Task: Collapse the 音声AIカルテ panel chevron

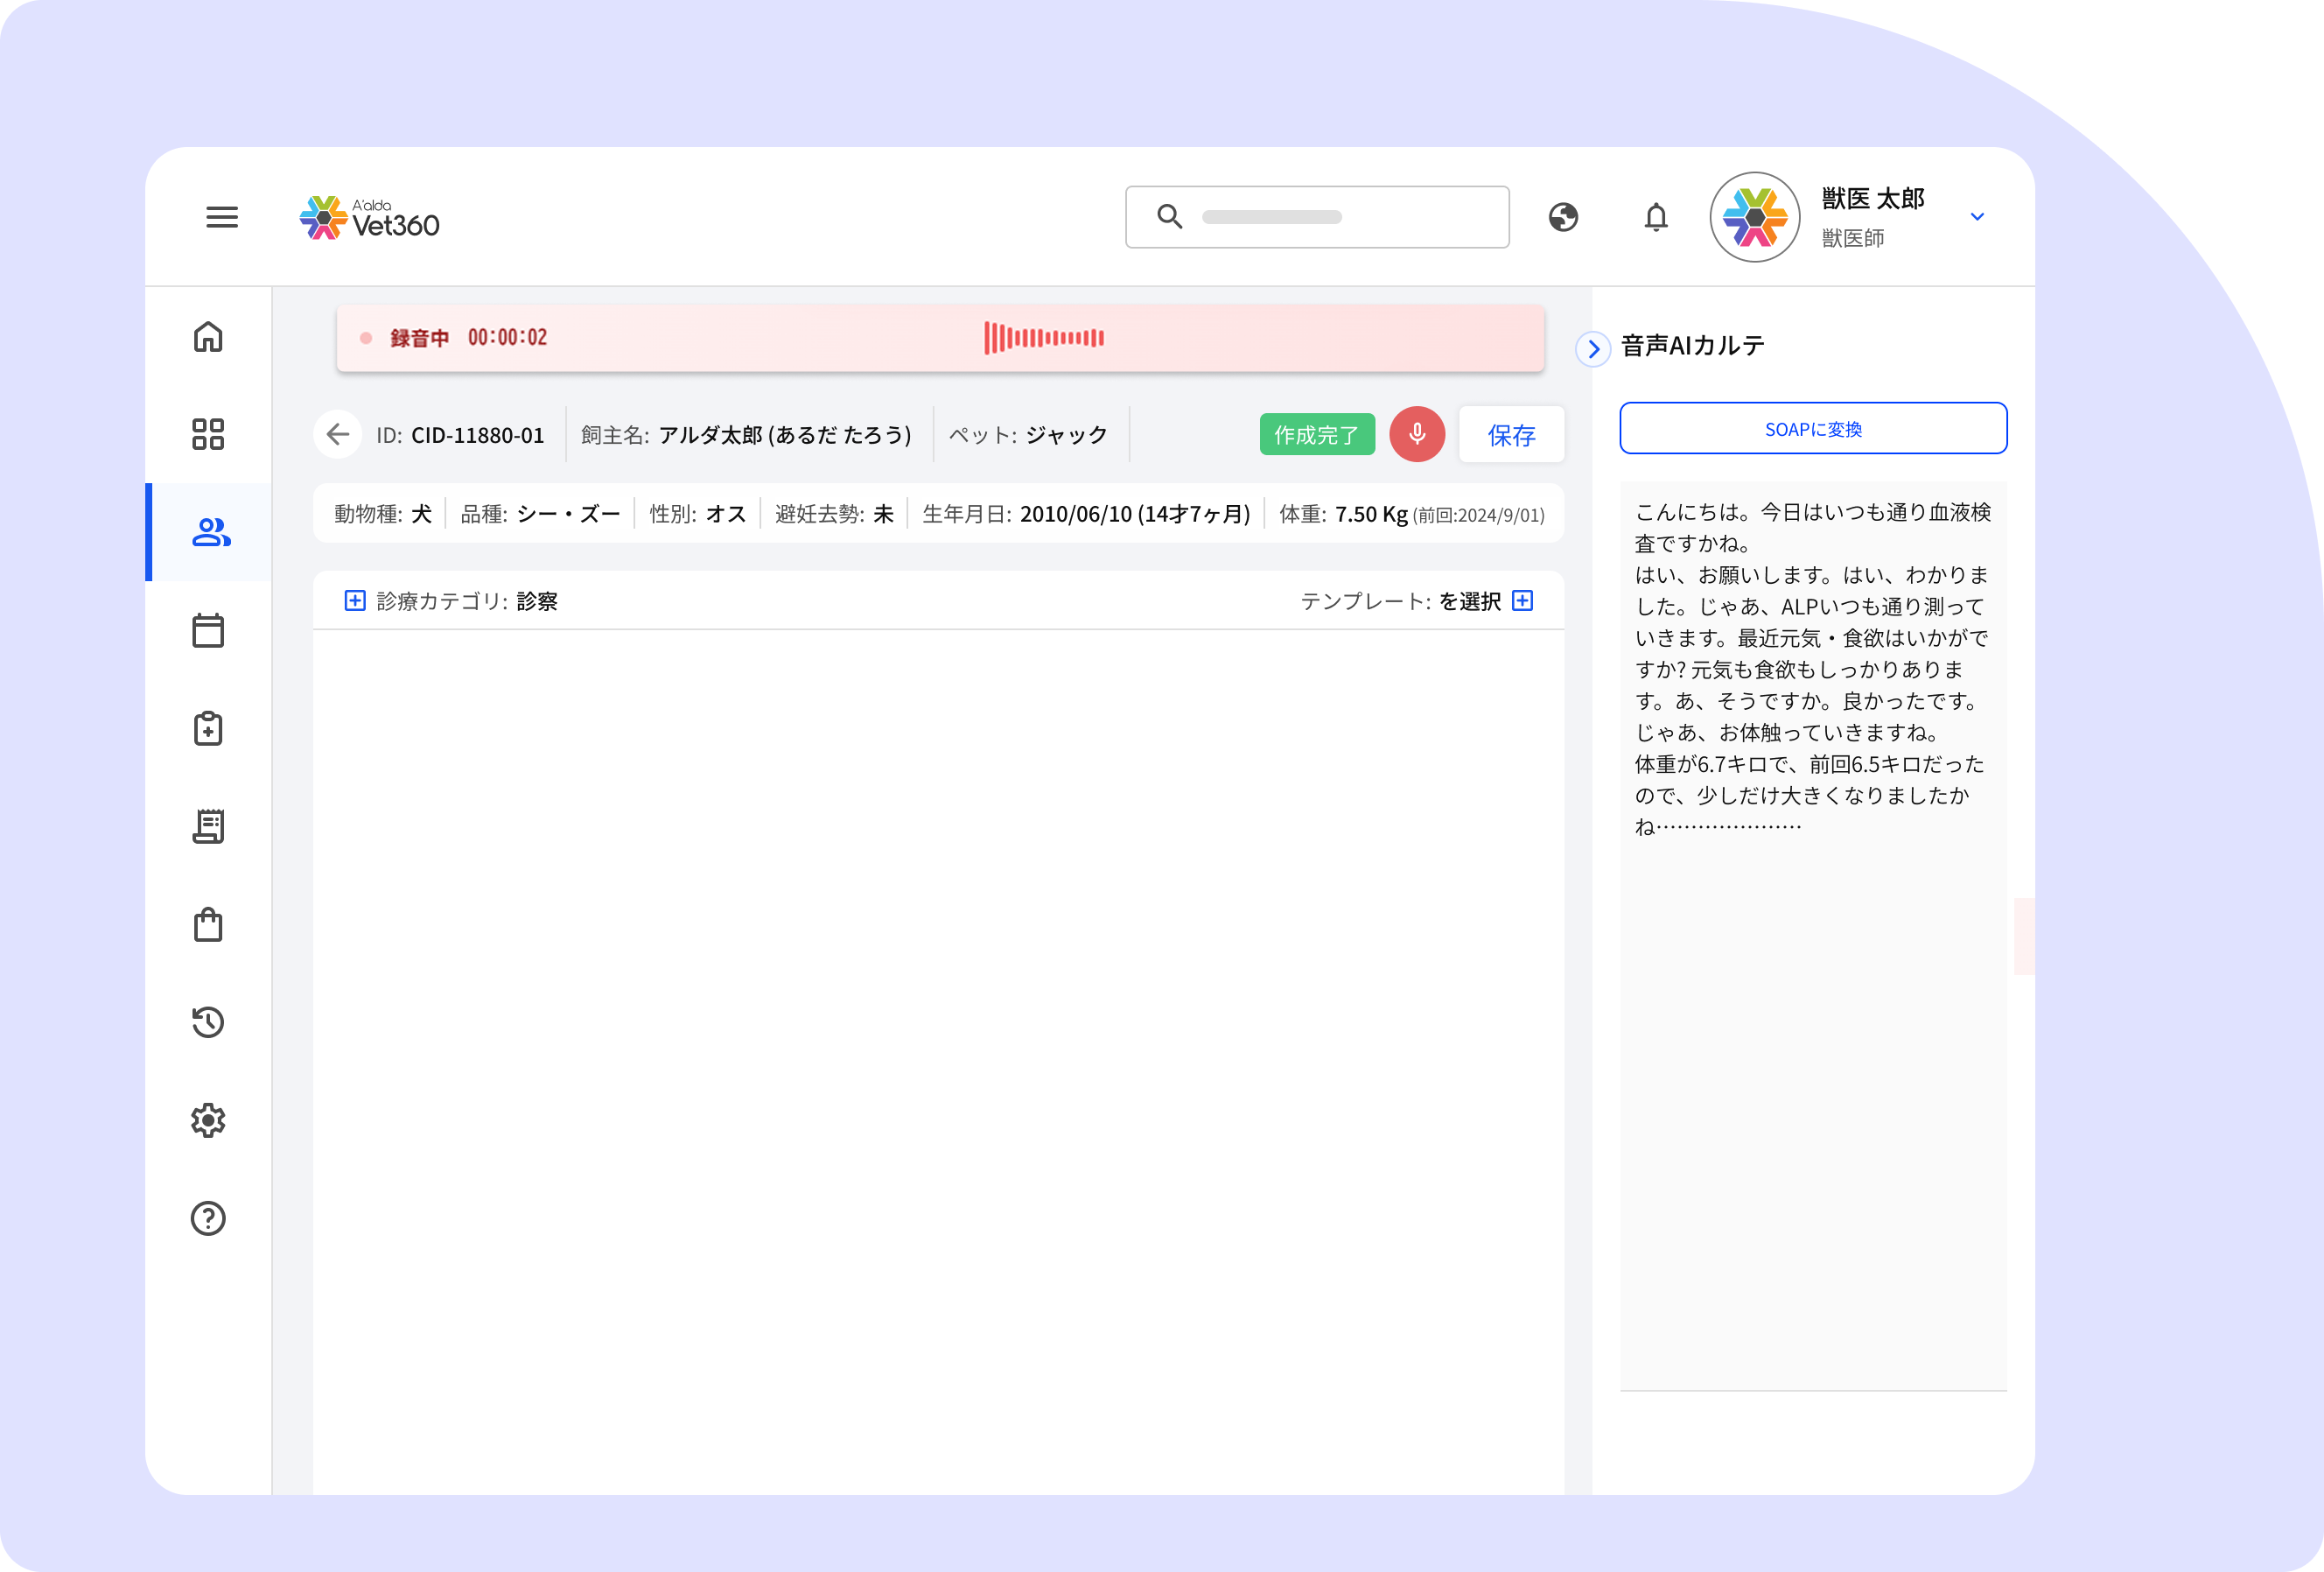Action: (1593, 349)
